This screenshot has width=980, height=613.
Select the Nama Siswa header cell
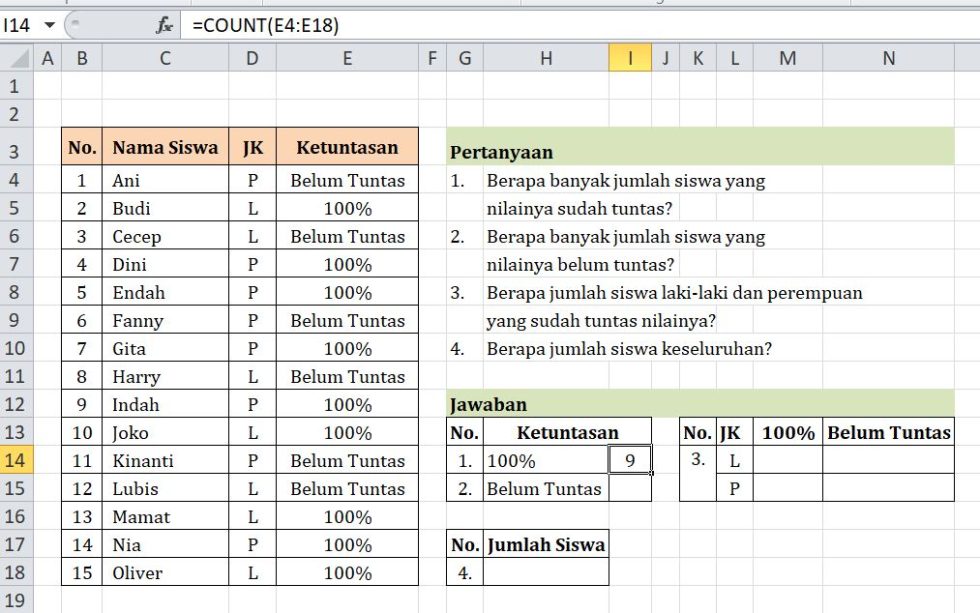tap(165, 145)
